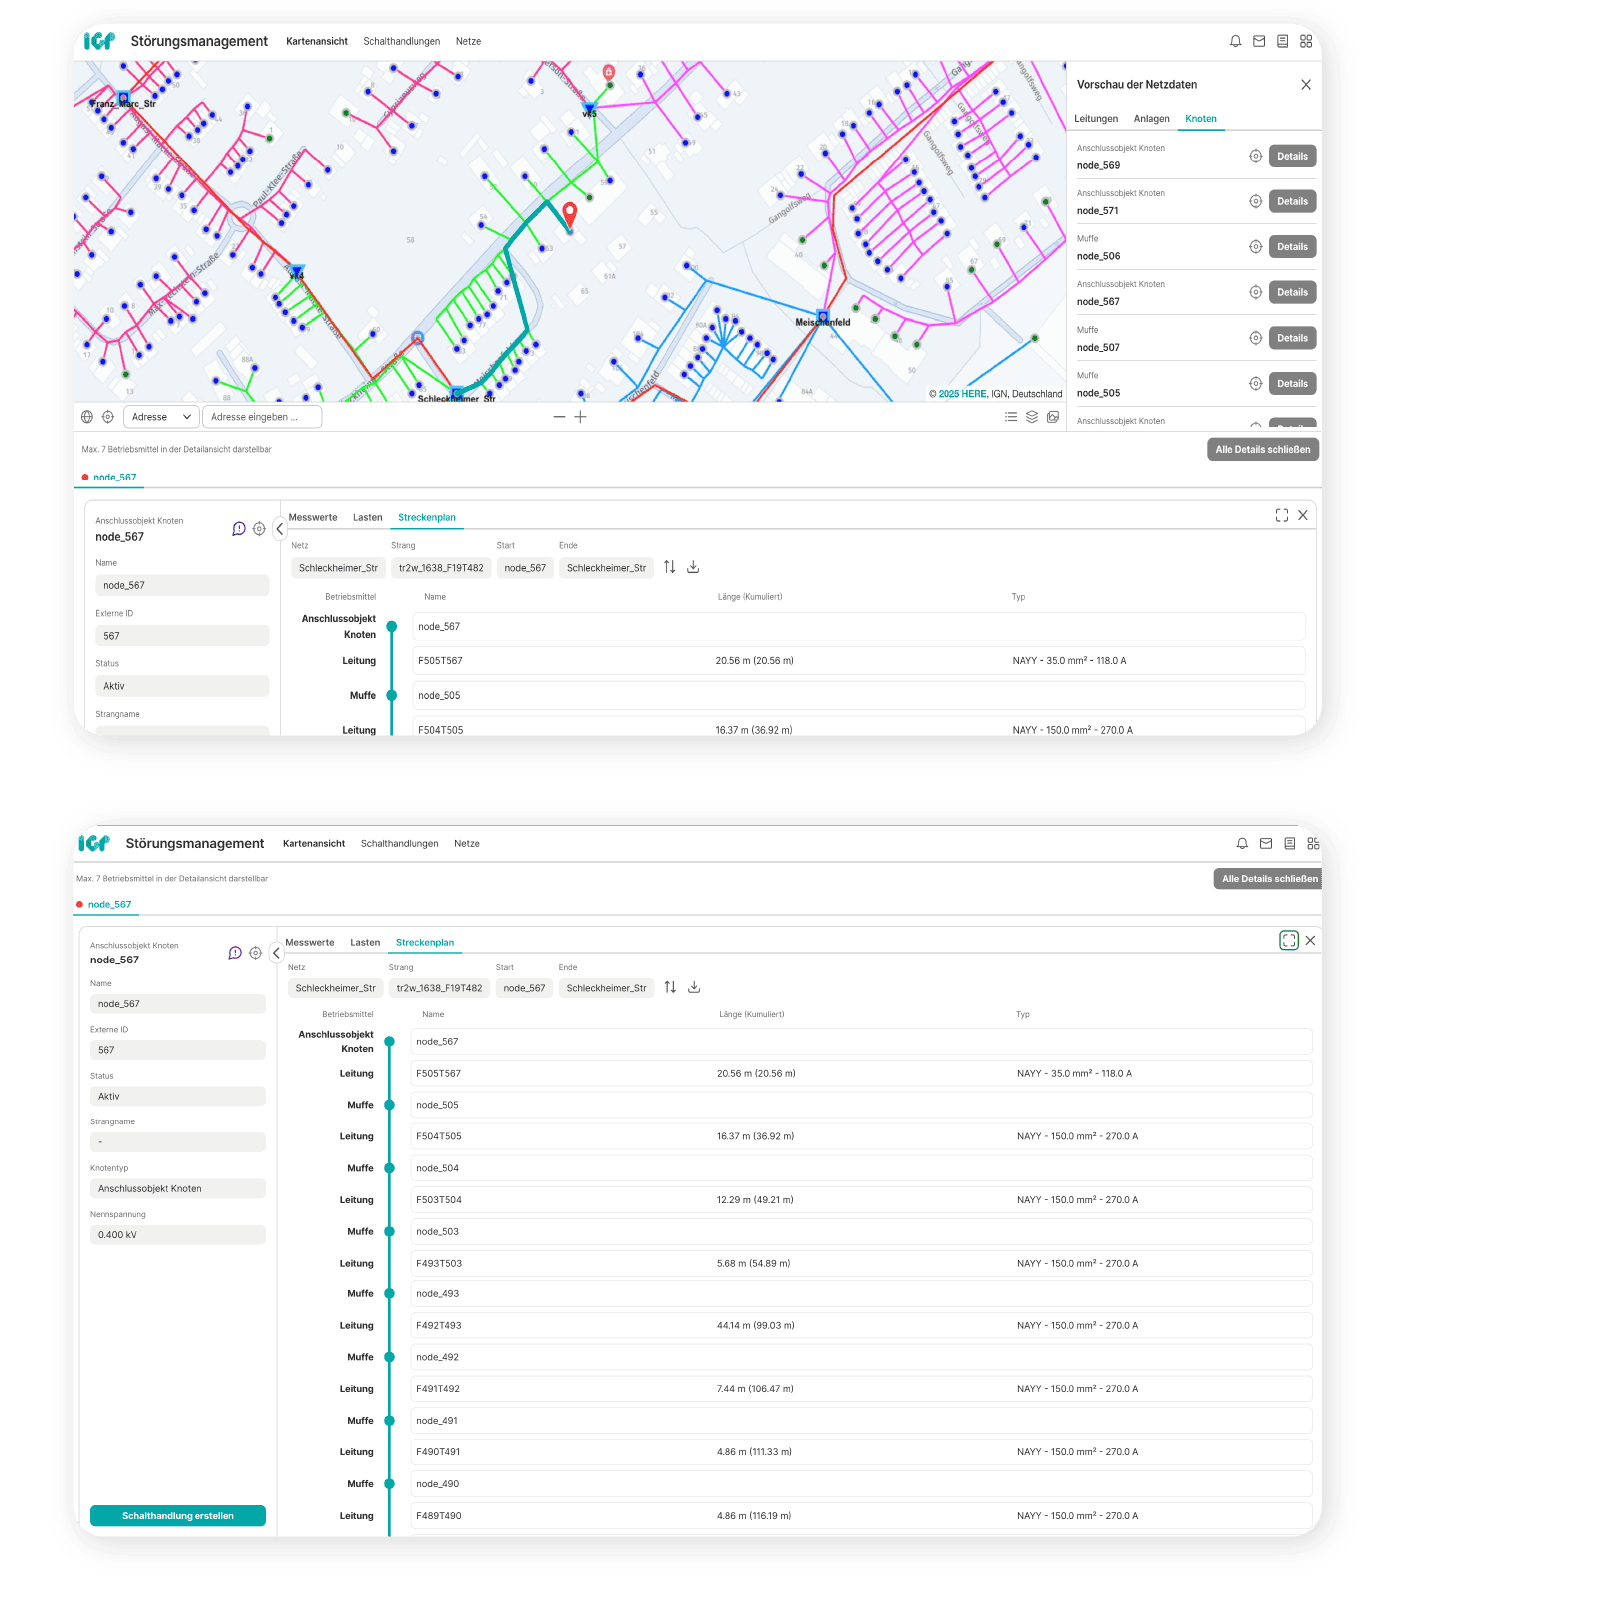The width and height of the screenshot is (1600, 1600).
Task: Click the sort arrows icon in bottom window
Action: 671,987
